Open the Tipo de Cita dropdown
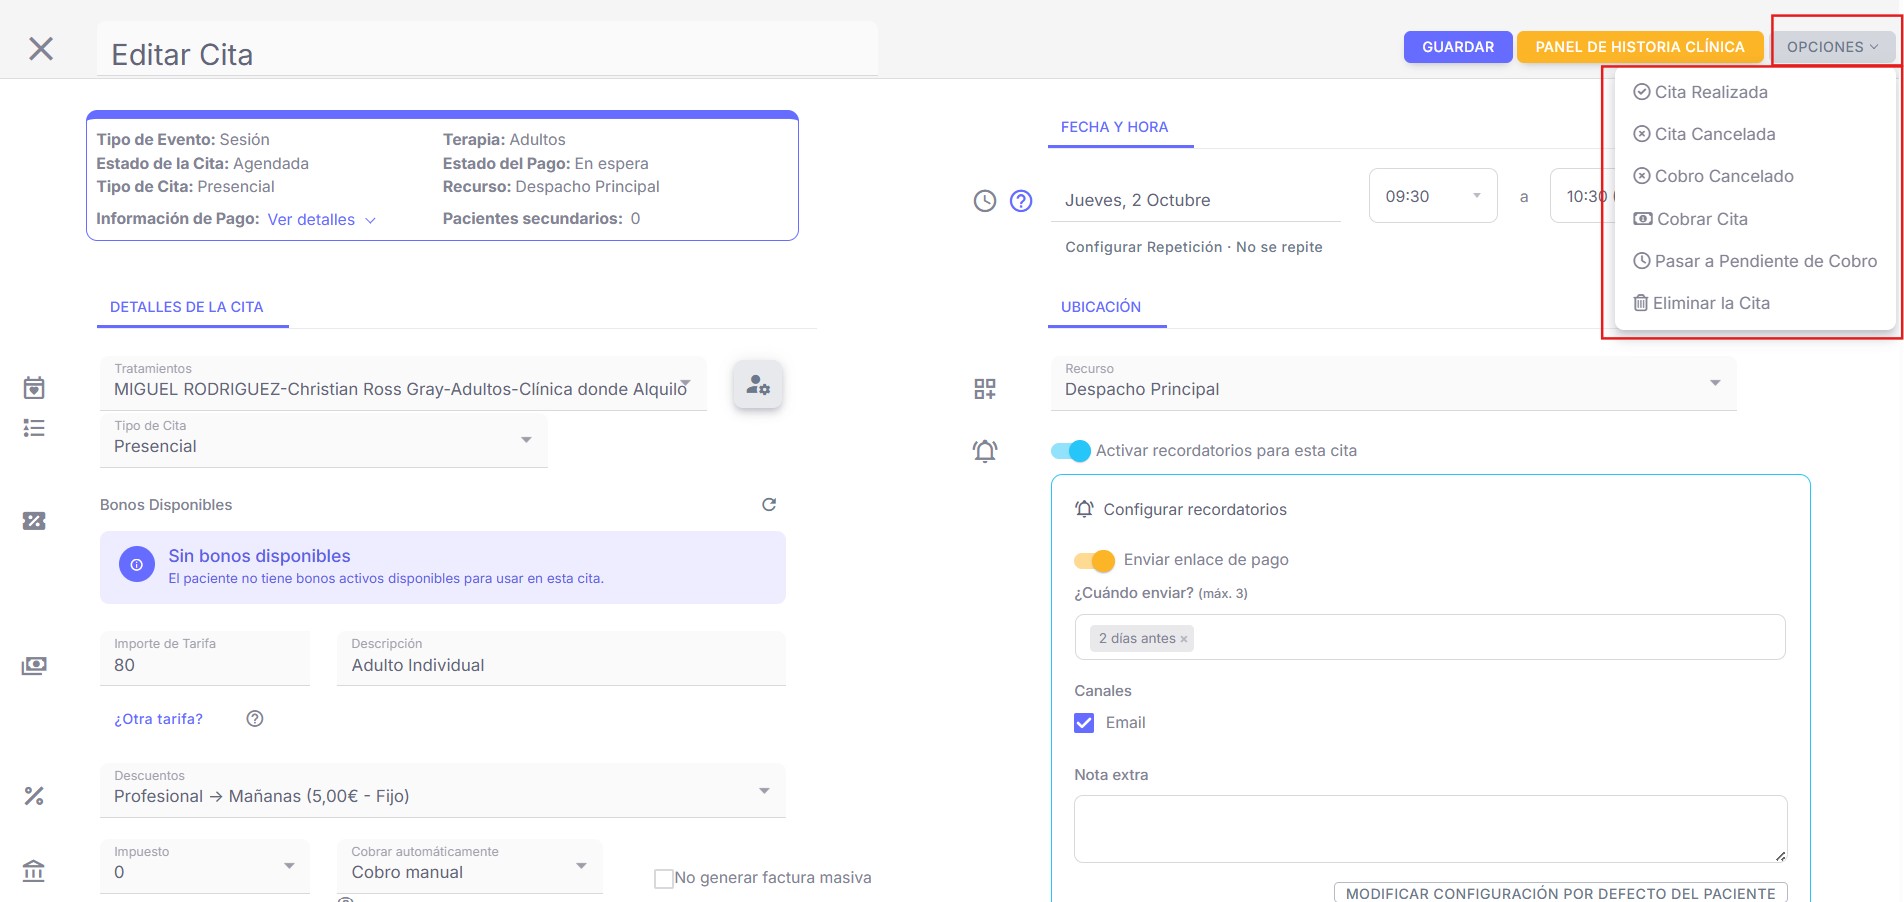The height and width of the screenshot is (902, 1904). 524,439
